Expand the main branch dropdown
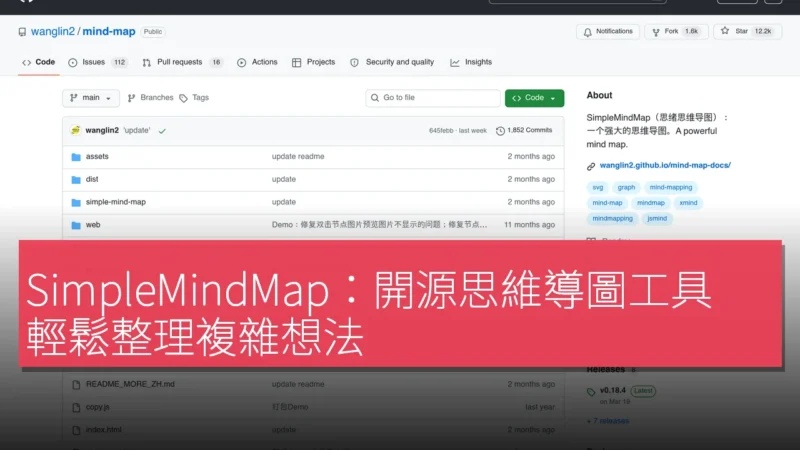The height and width of the screenshot is (450, 800). pos(91,98)
